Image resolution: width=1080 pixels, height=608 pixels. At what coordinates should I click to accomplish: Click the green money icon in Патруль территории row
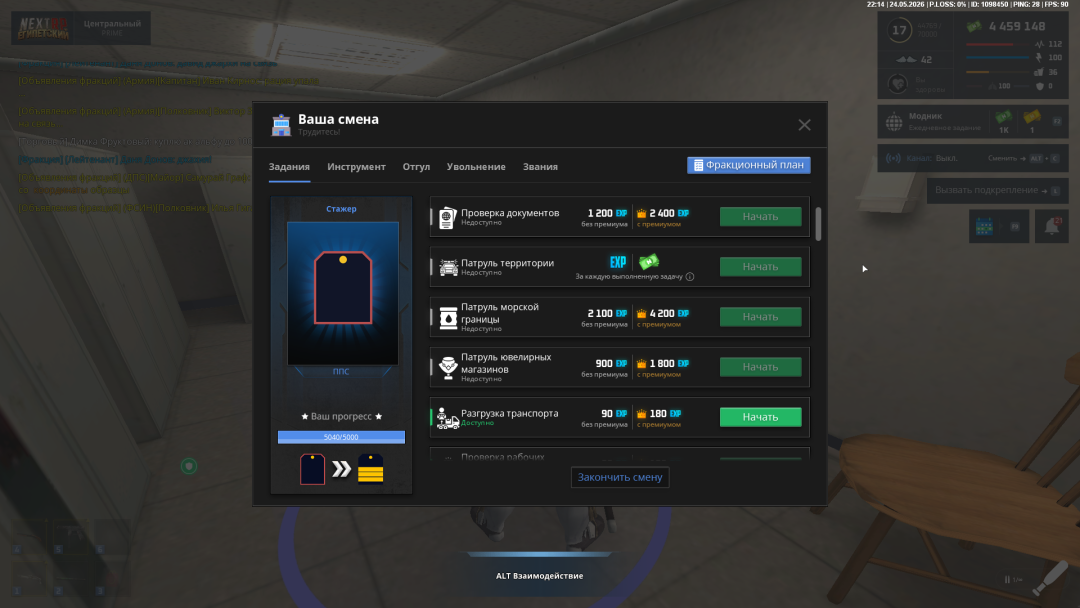click(x=648, y=262)
